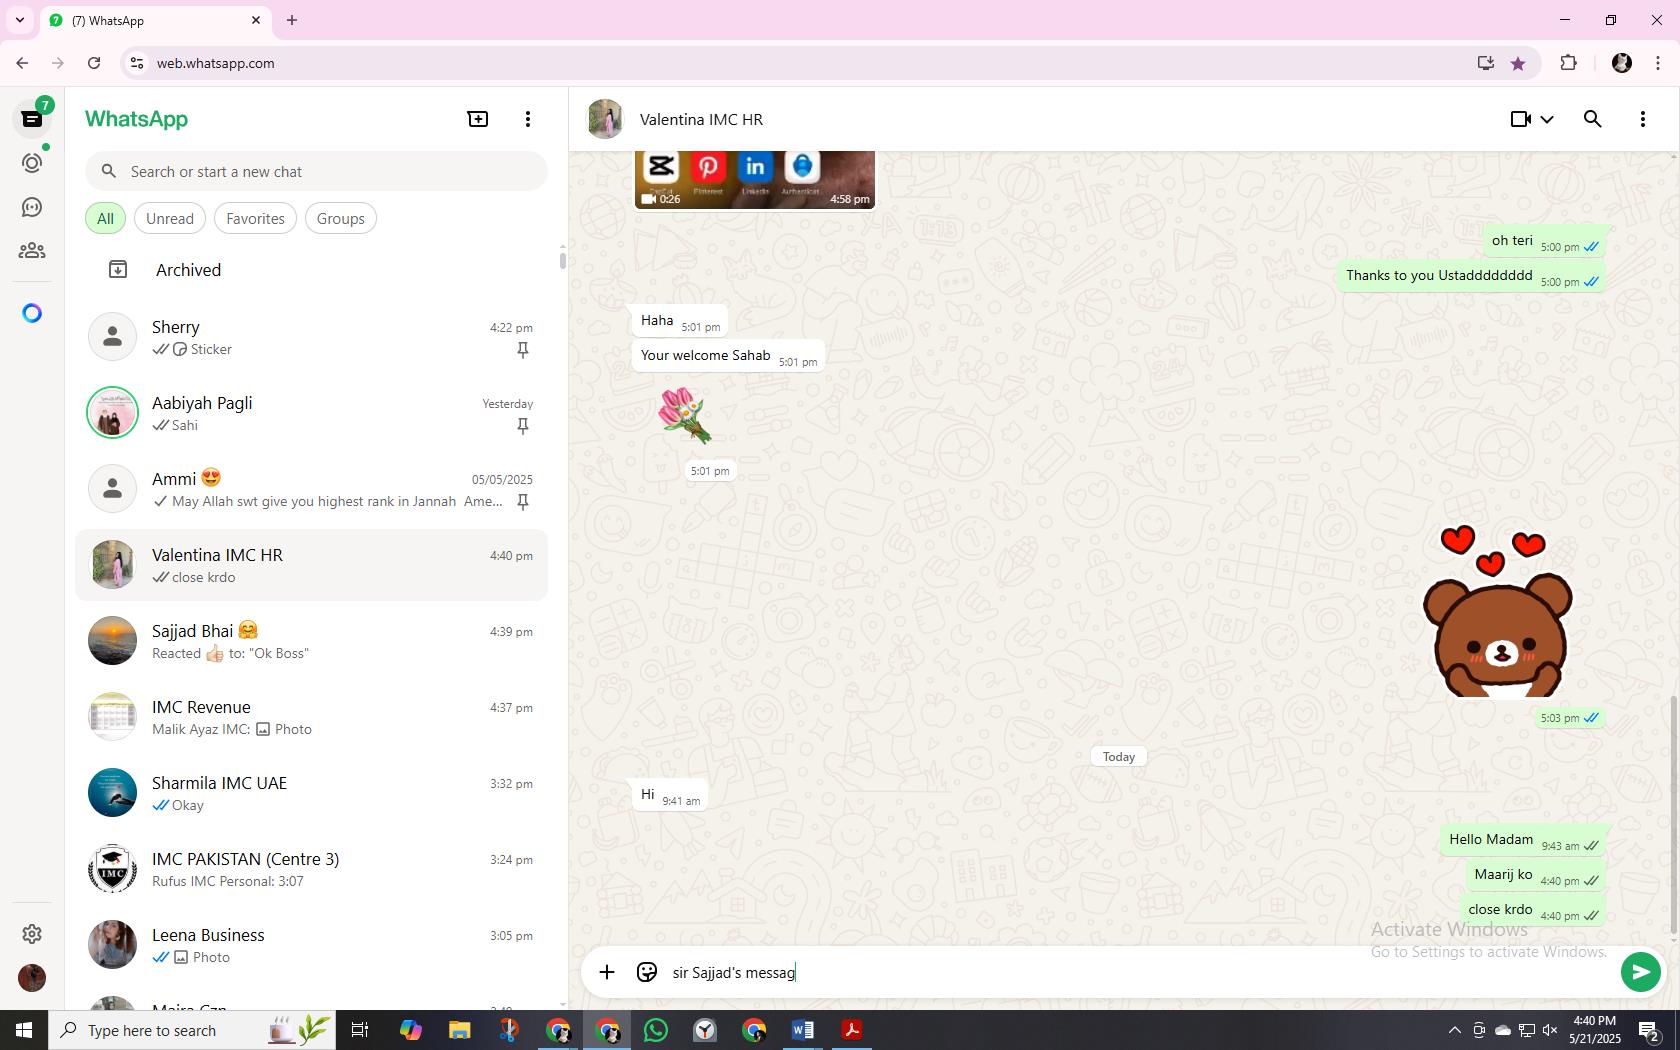The width and height of the screenshot is (1680, 1050).
Task: Open the IMC PAKISTAN (Centre 3) chat
Action: point(311,869)
